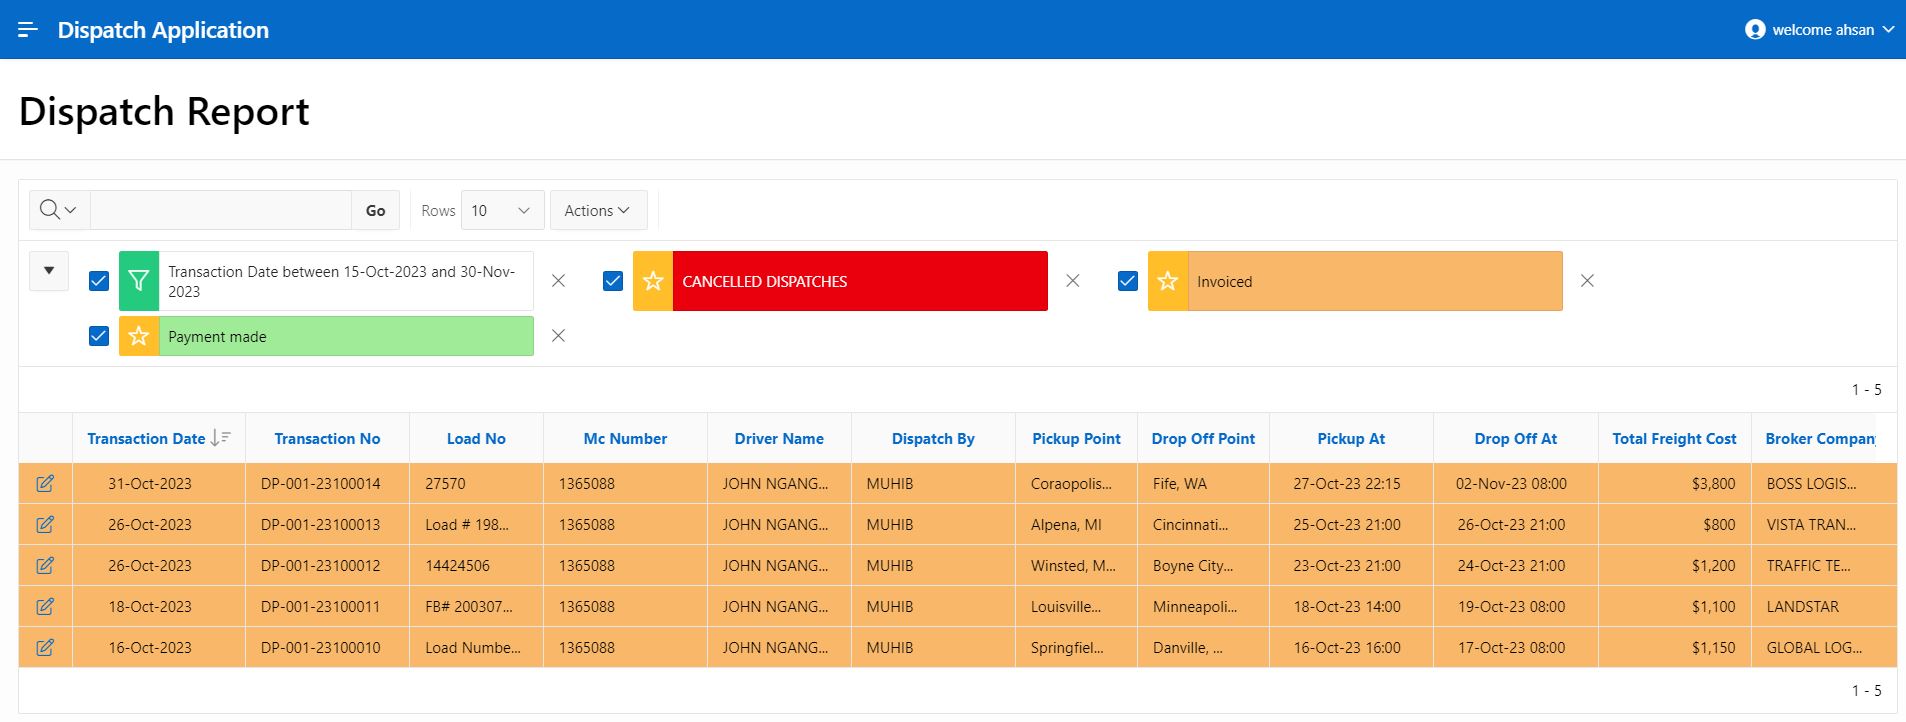1906x722 pixels.
Task: Collapse the report settings triangle
Action: 49,271
